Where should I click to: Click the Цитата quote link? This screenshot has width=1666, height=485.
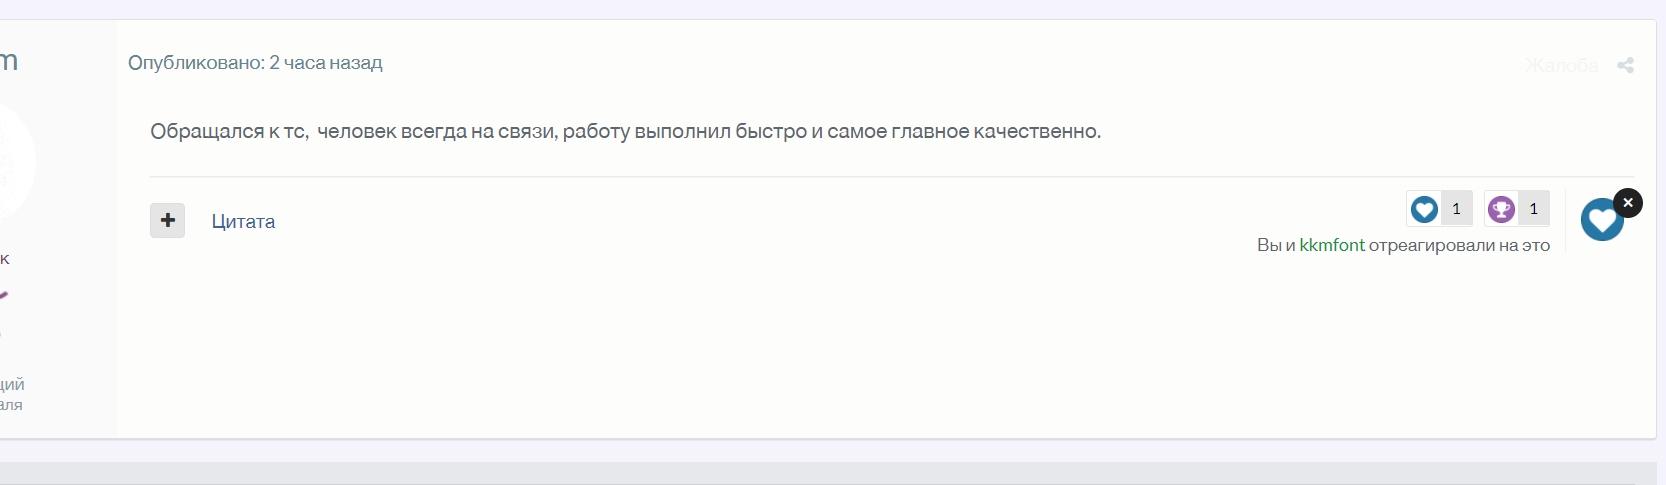[x=243, y=221]
